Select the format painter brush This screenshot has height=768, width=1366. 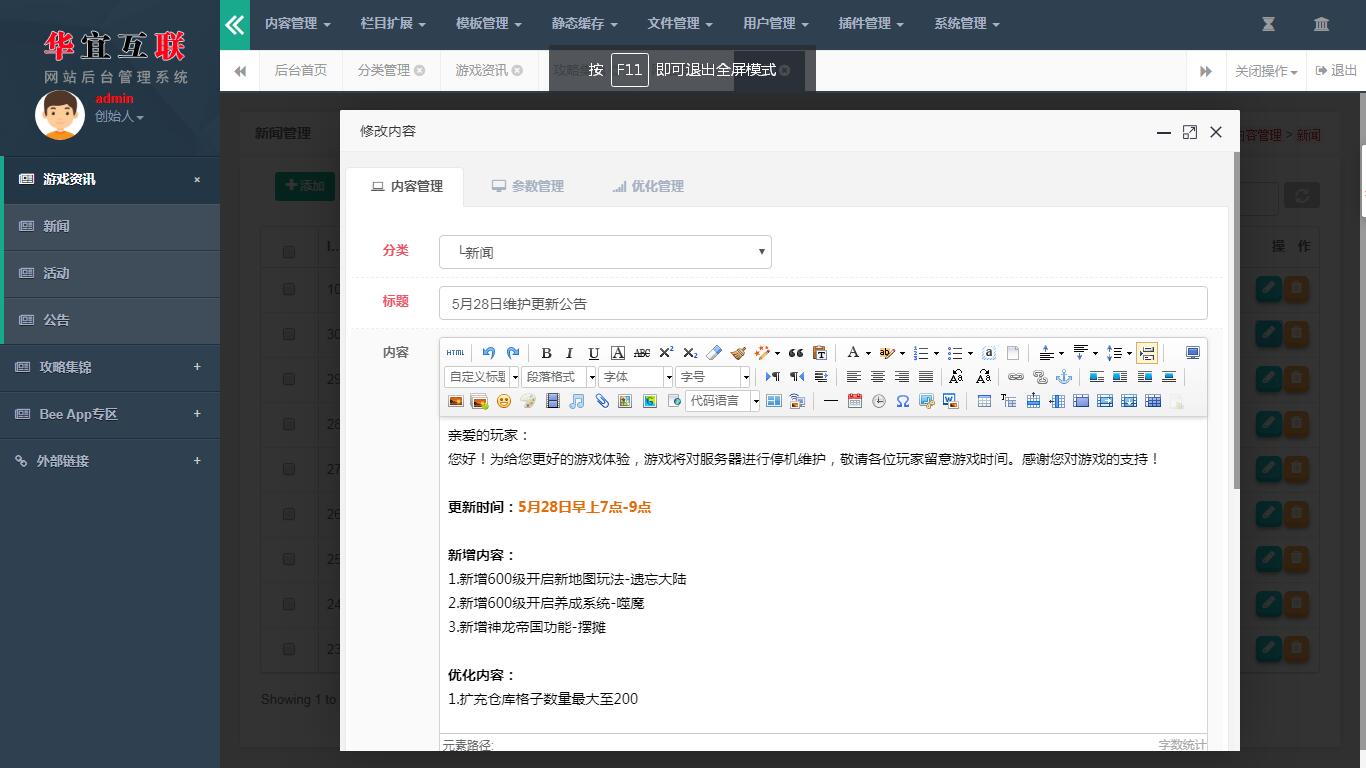coord(738,353)
